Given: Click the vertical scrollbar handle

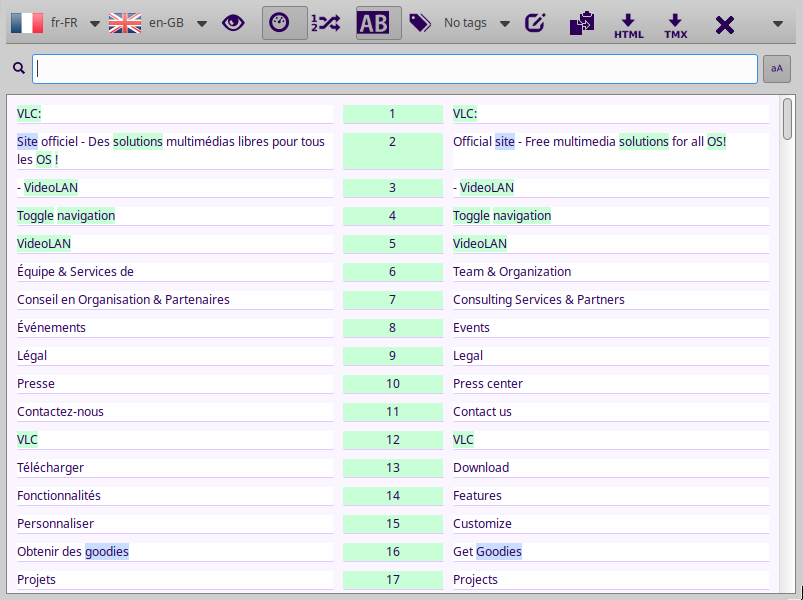Looking at the screenshot, I should coord(788,118).
